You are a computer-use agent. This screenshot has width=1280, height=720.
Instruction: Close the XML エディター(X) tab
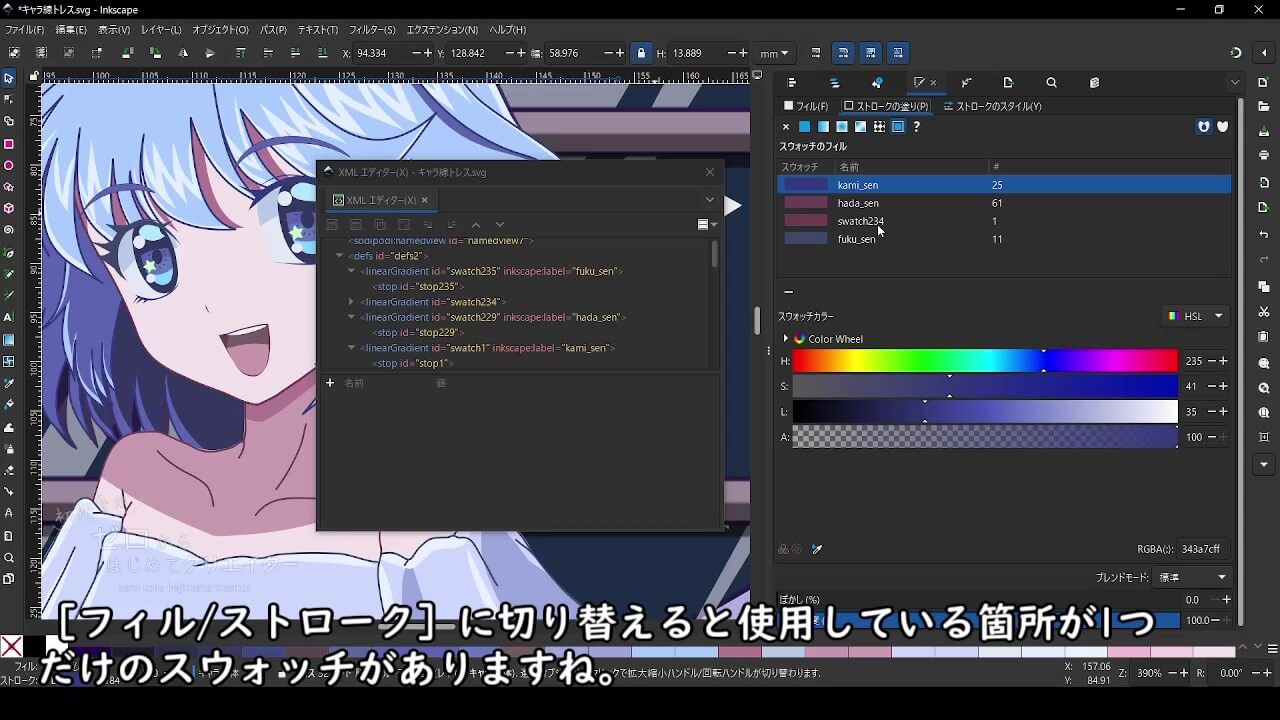click(x=424, y=200)
